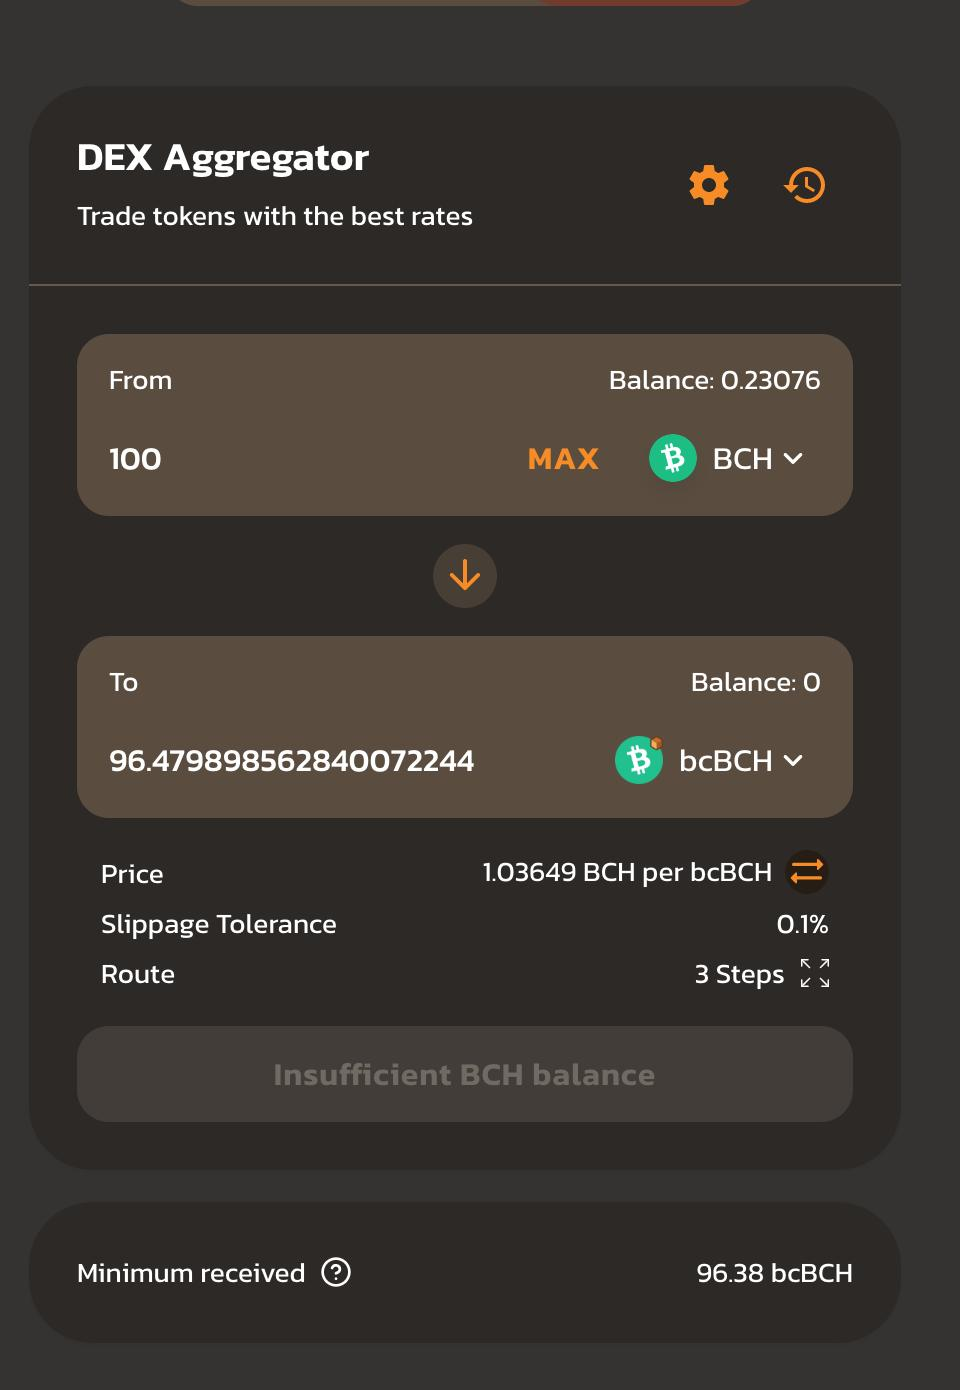Expand route details with fullscreen icon
Viewport: 960px width, 1390px height.
coord(815,973)
